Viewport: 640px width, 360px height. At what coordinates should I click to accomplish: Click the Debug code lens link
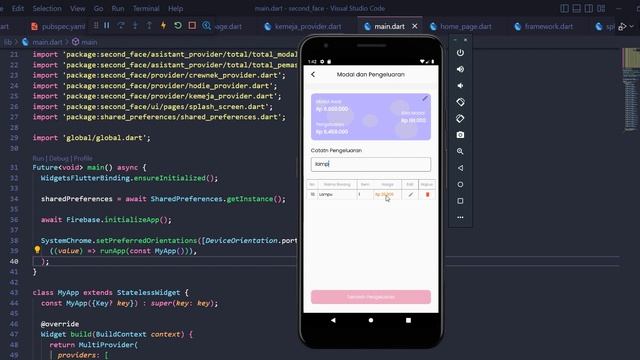(59, 158)
